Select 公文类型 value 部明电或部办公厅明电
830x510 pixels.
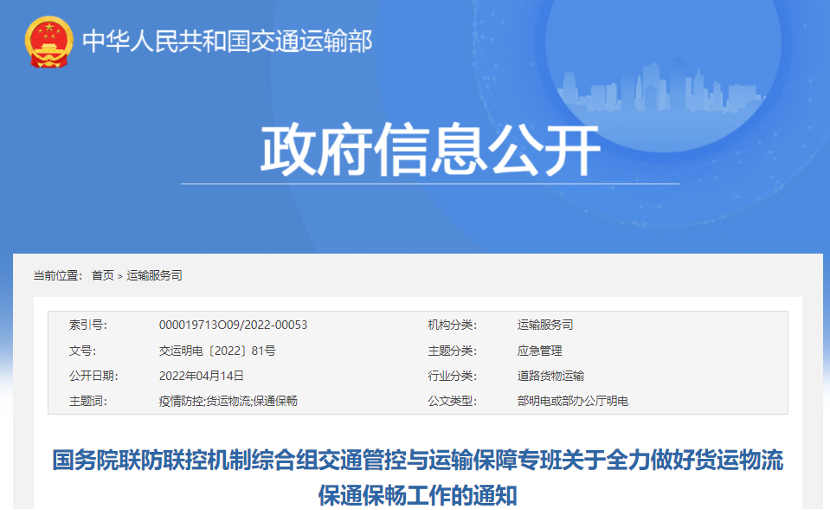point(573,401)
